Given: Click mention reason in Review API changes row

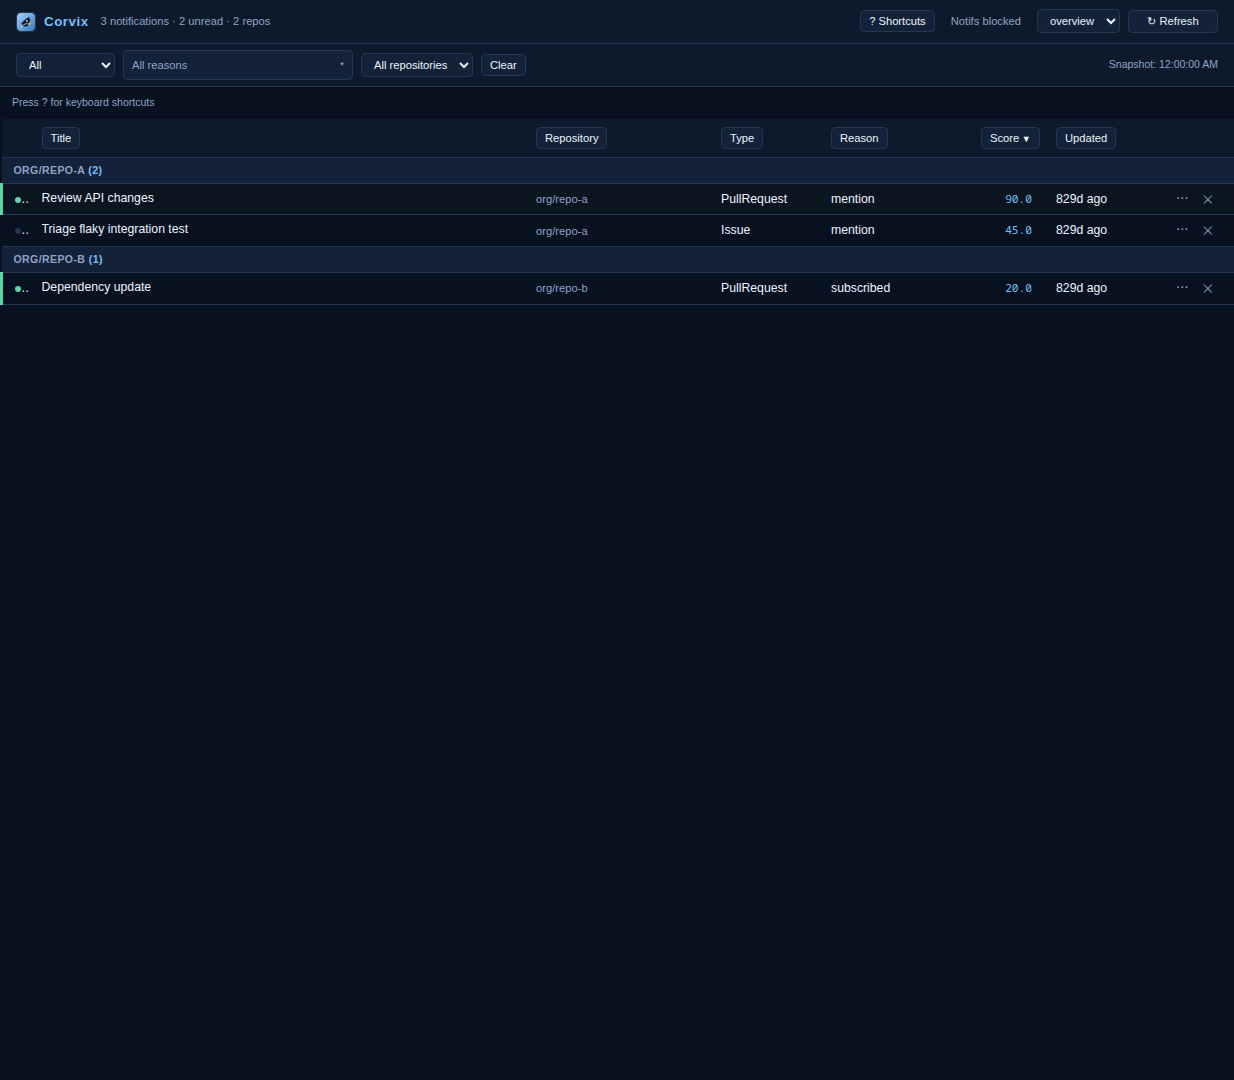Looking at the screenshot, I should (853, 199).
